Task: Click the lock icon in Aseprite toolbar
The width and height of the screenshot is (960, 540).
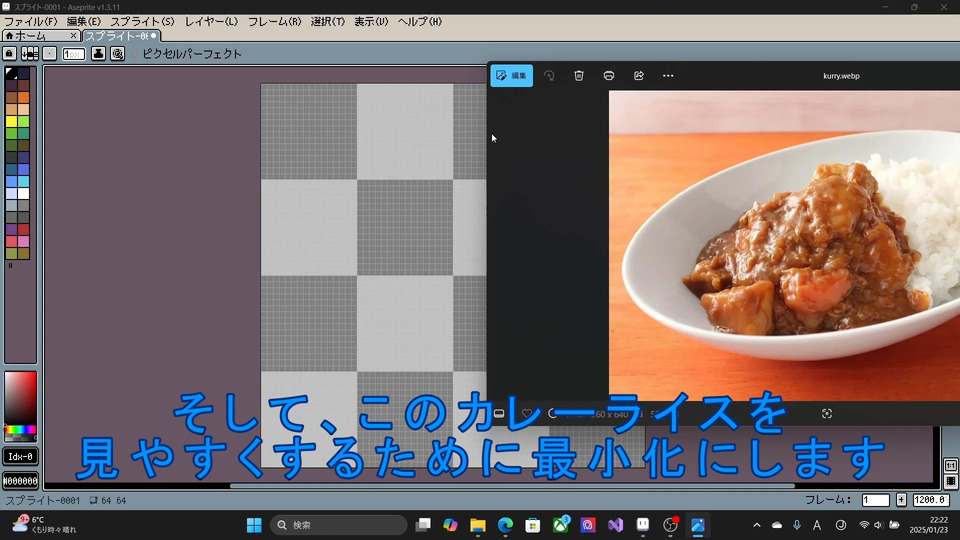Action: click(9, 54)
